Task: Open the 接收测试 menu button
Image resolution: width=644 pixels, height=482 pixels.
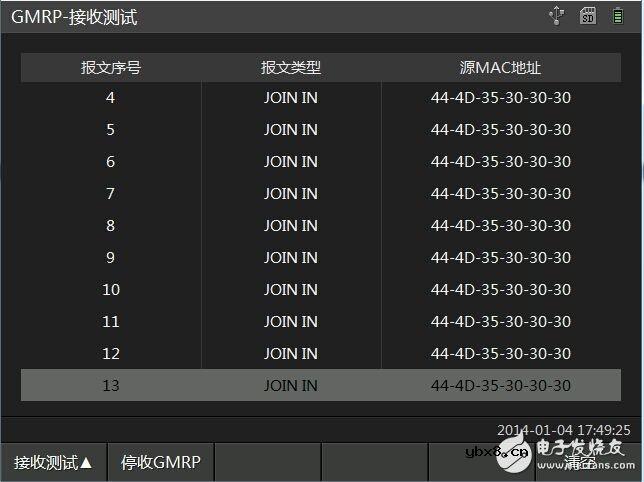Action: coord(53,462)
